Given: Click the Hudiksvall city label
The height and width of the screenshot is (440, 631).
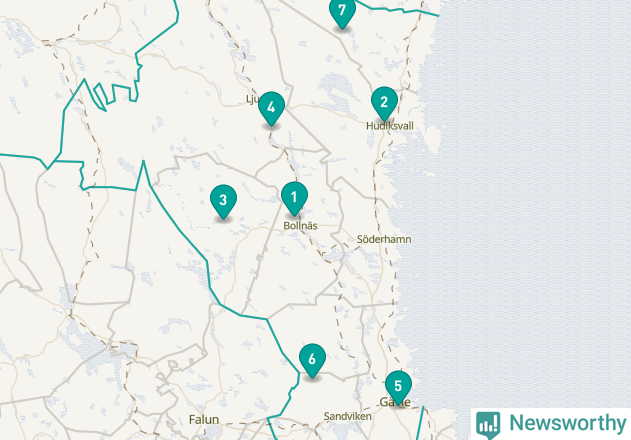Looking at the screenshot, I should (390, 126).
